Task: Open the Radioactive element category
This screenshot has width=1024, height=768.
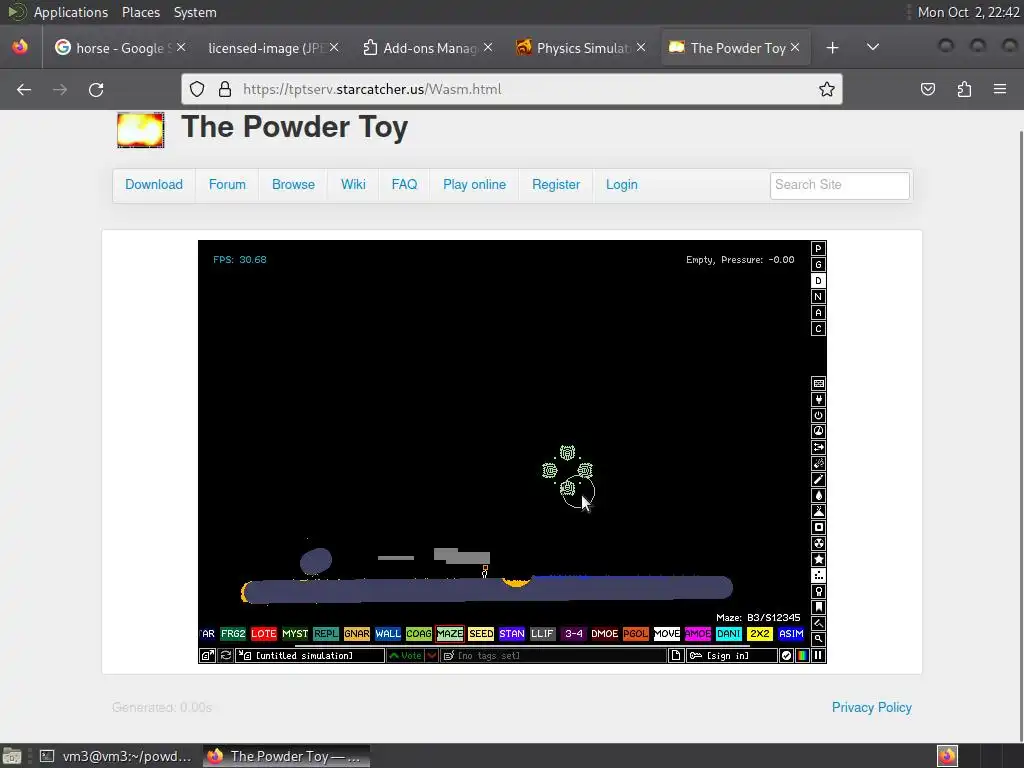Action: 818,543
